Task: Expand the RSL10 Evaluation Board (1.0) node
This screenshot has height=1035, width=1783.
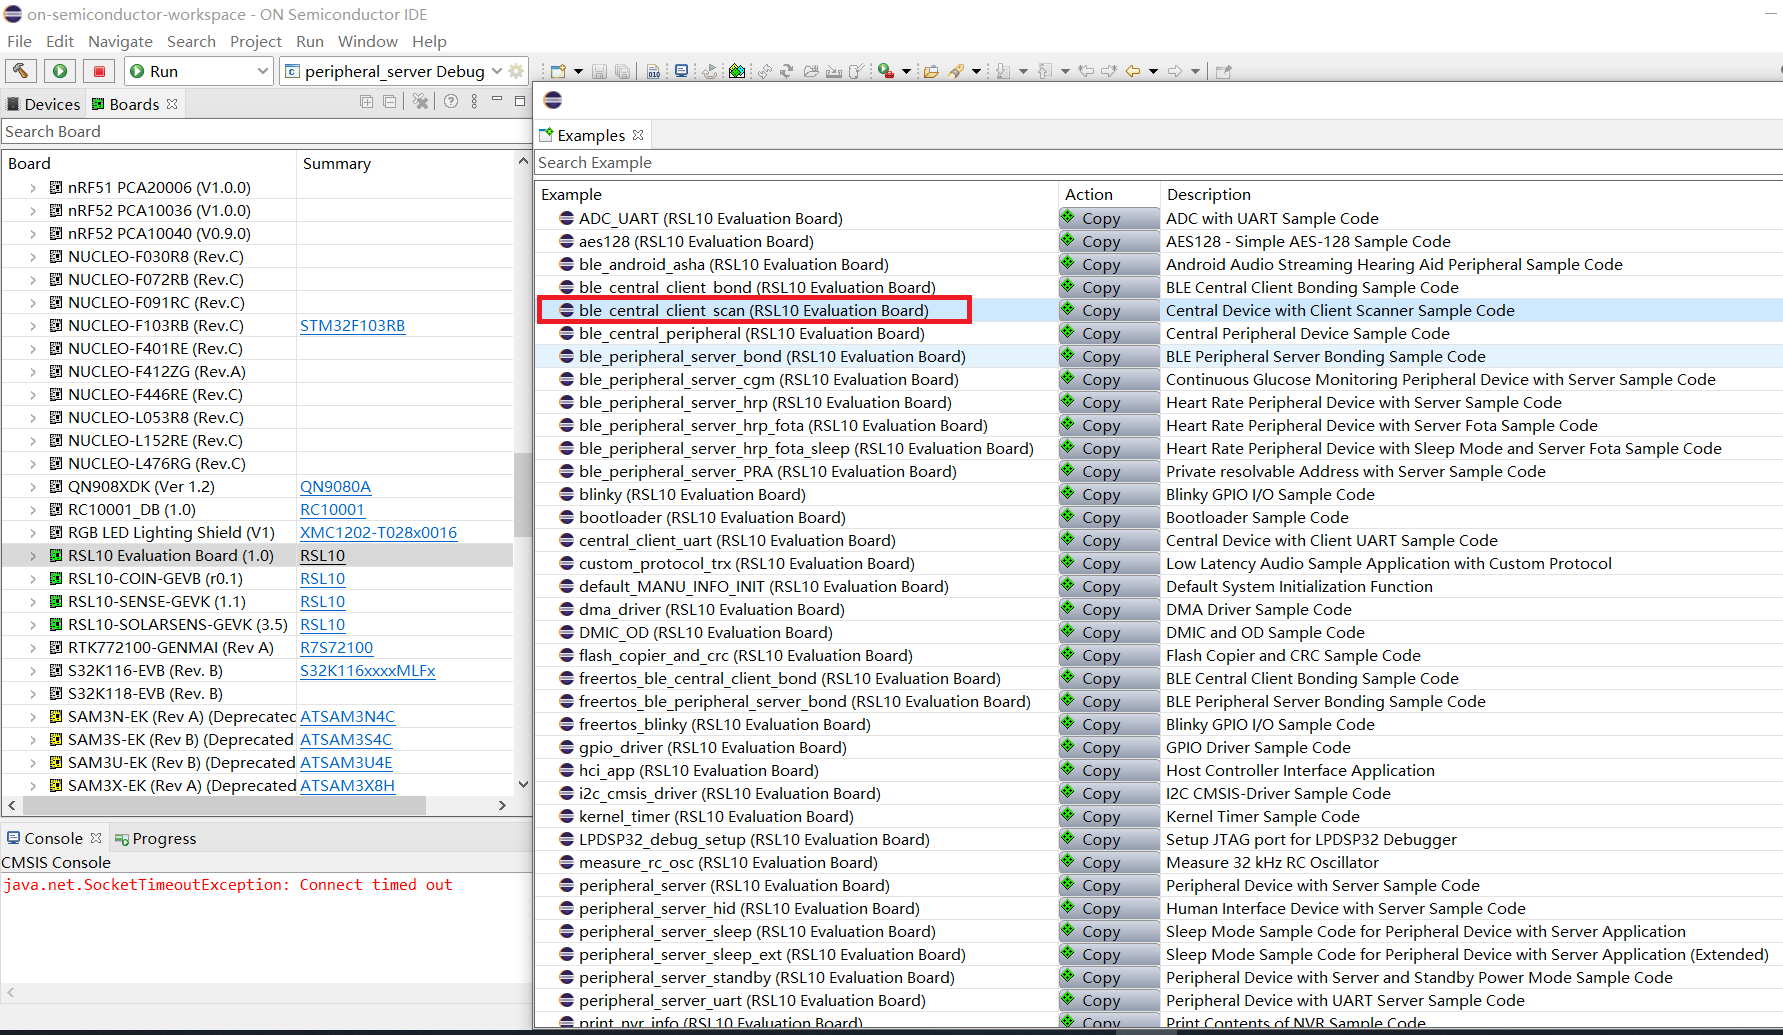Action: [x=33, y=555]
